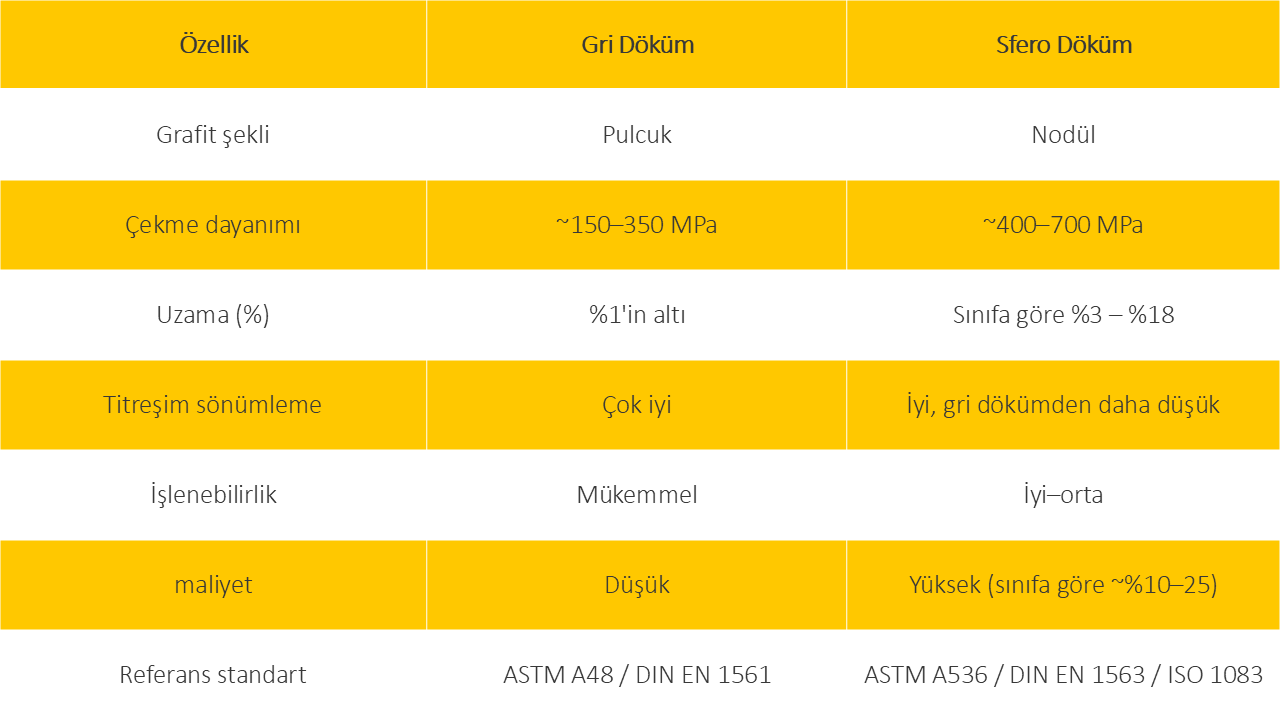1280x720 pixels.
Task: Select the ASTM A48 / DIN EN 1561 cell
Action: [x=637, y=675]
